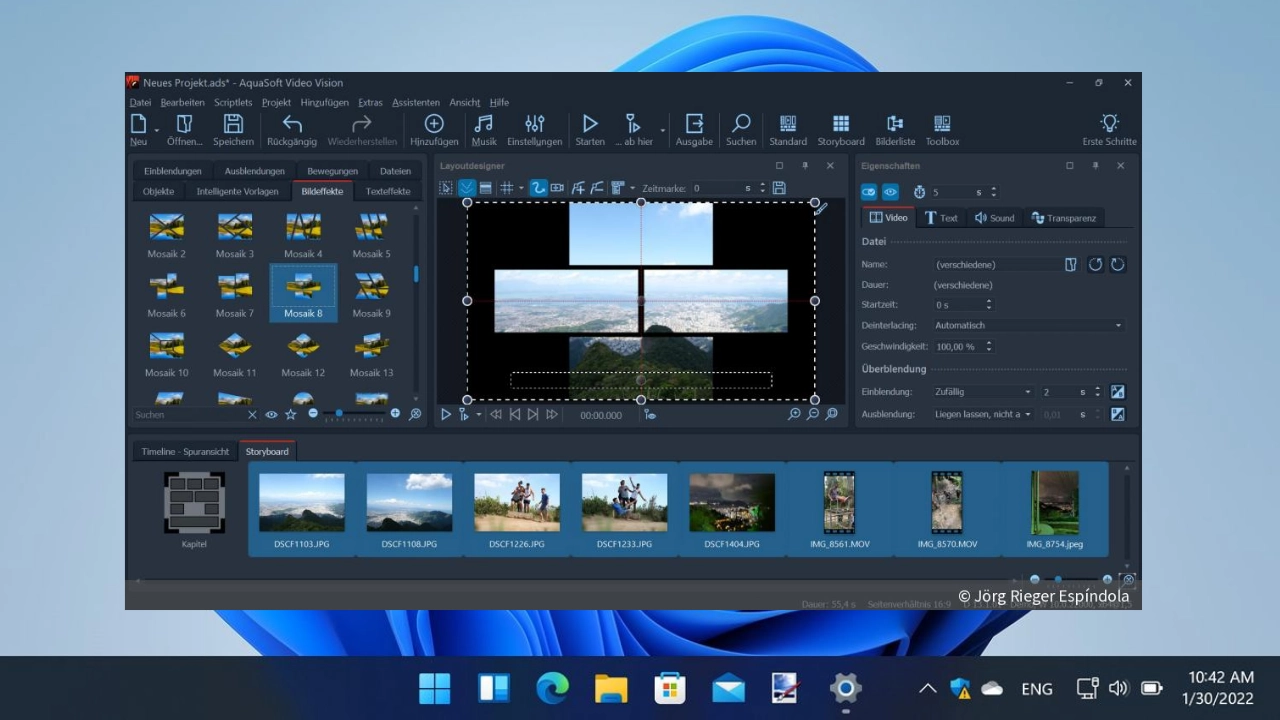Expand the grid options dropdown in Layoutdesigner

tap(521, 188)
